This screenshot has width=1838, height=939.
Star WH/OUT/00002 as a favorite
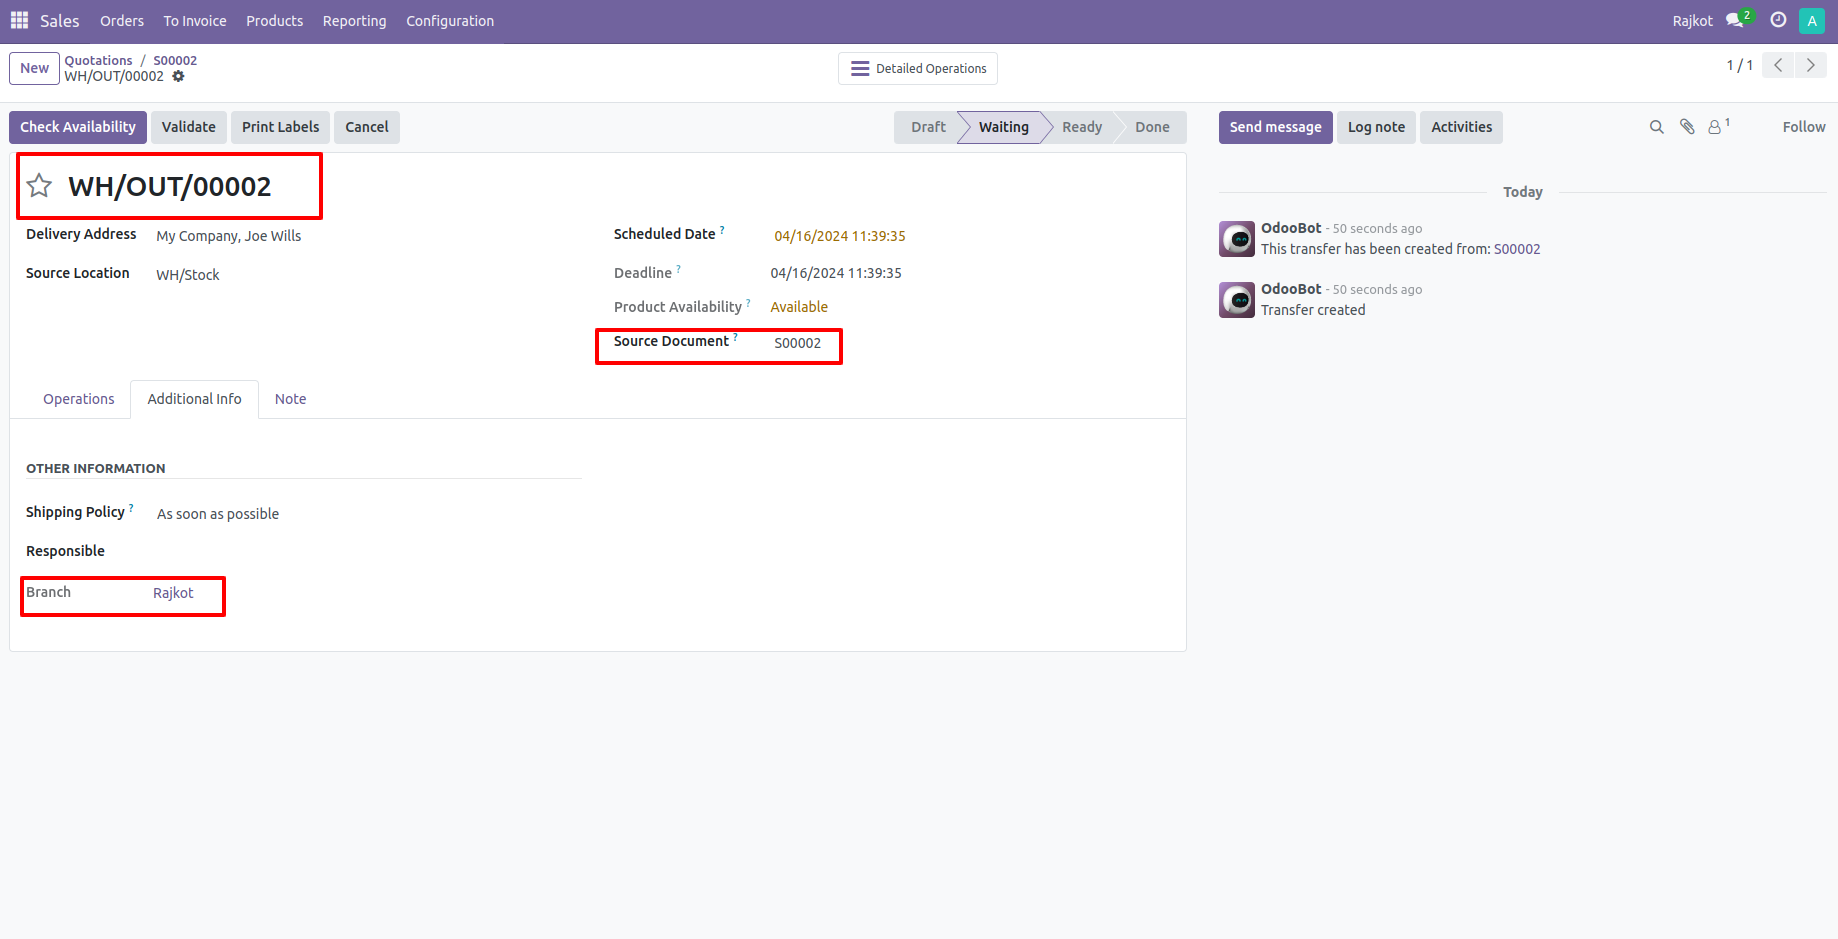pos(39,186)
